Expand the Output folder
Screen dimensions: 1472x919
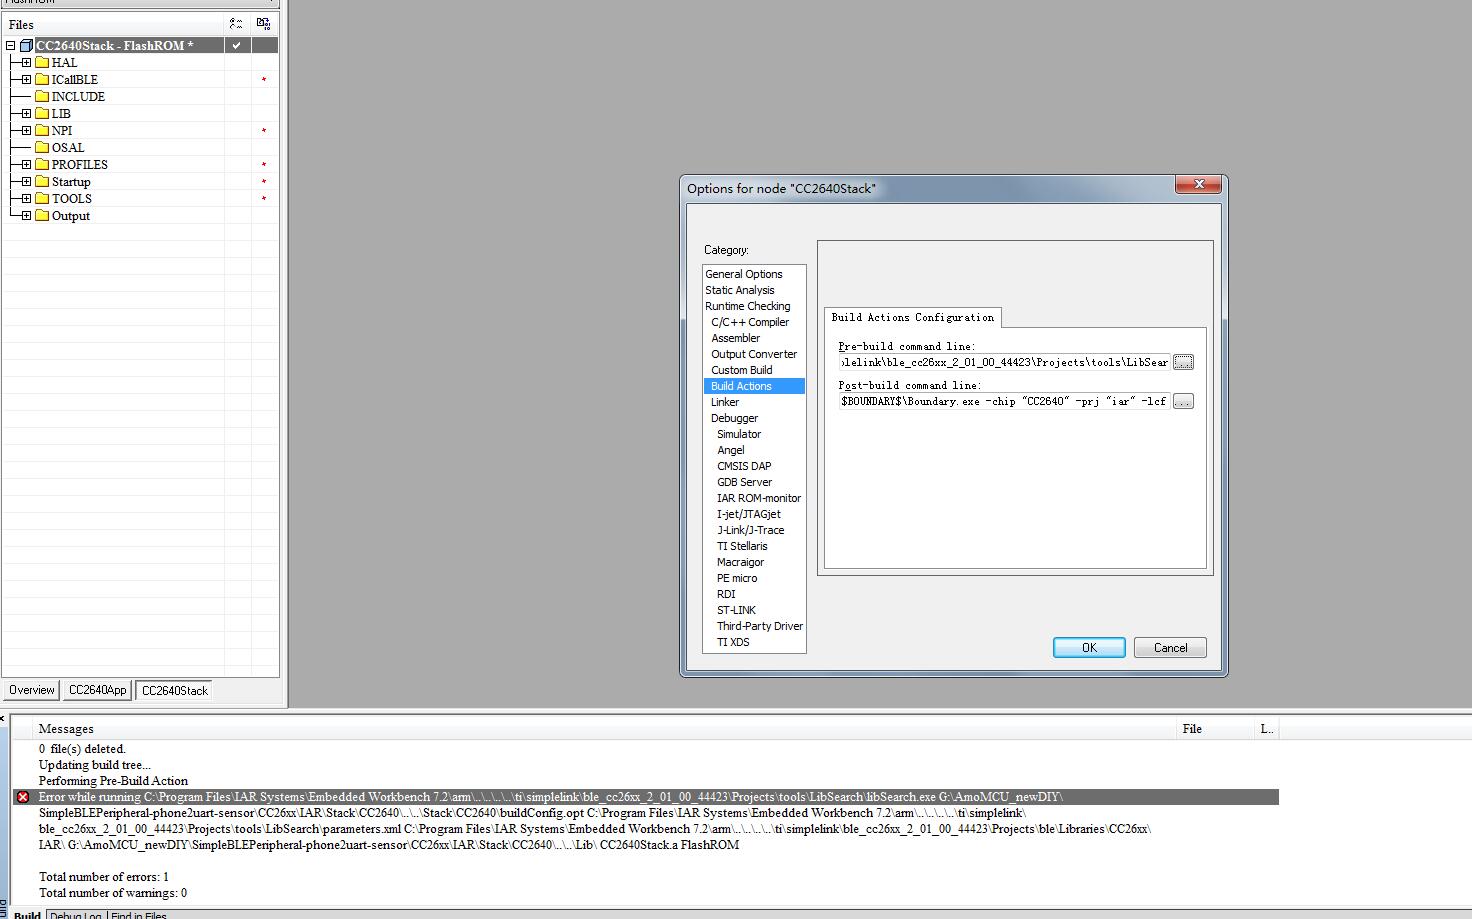point(26,216)
